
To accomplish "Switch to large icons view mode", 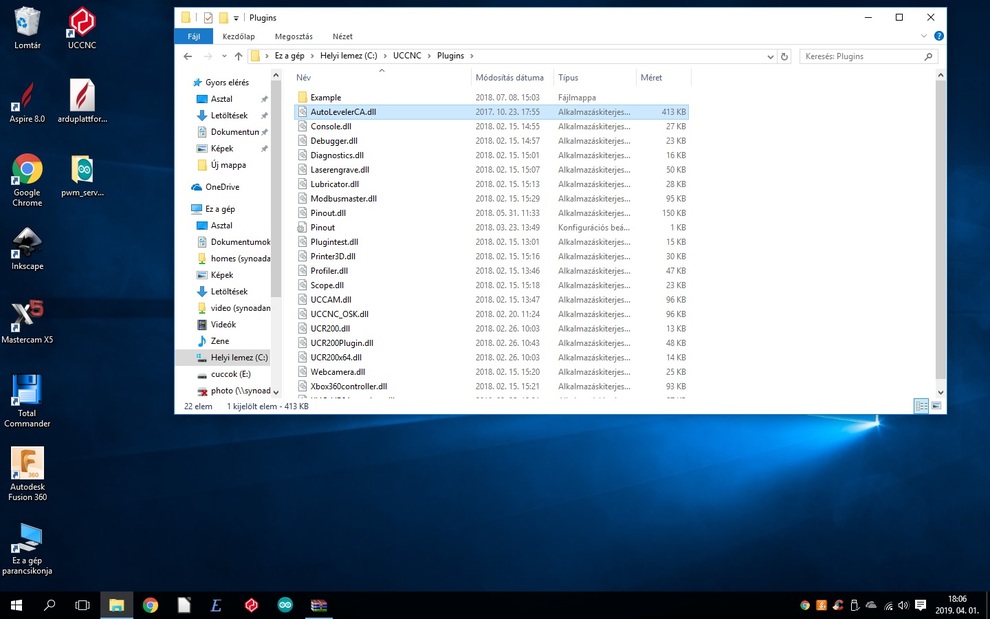I will 936,406.
